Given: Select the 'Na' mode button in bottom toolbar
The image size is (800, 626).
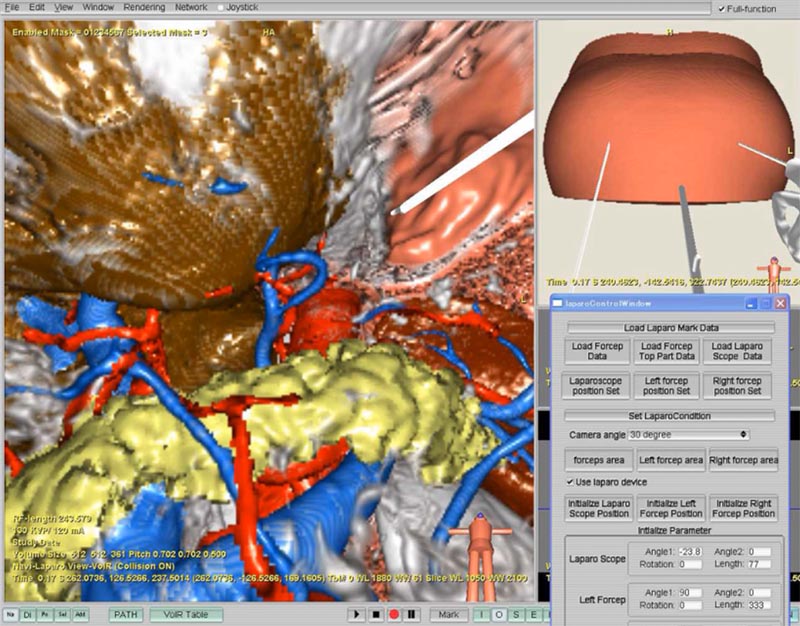Looking at the screenshot, I should tap(11, 615).
